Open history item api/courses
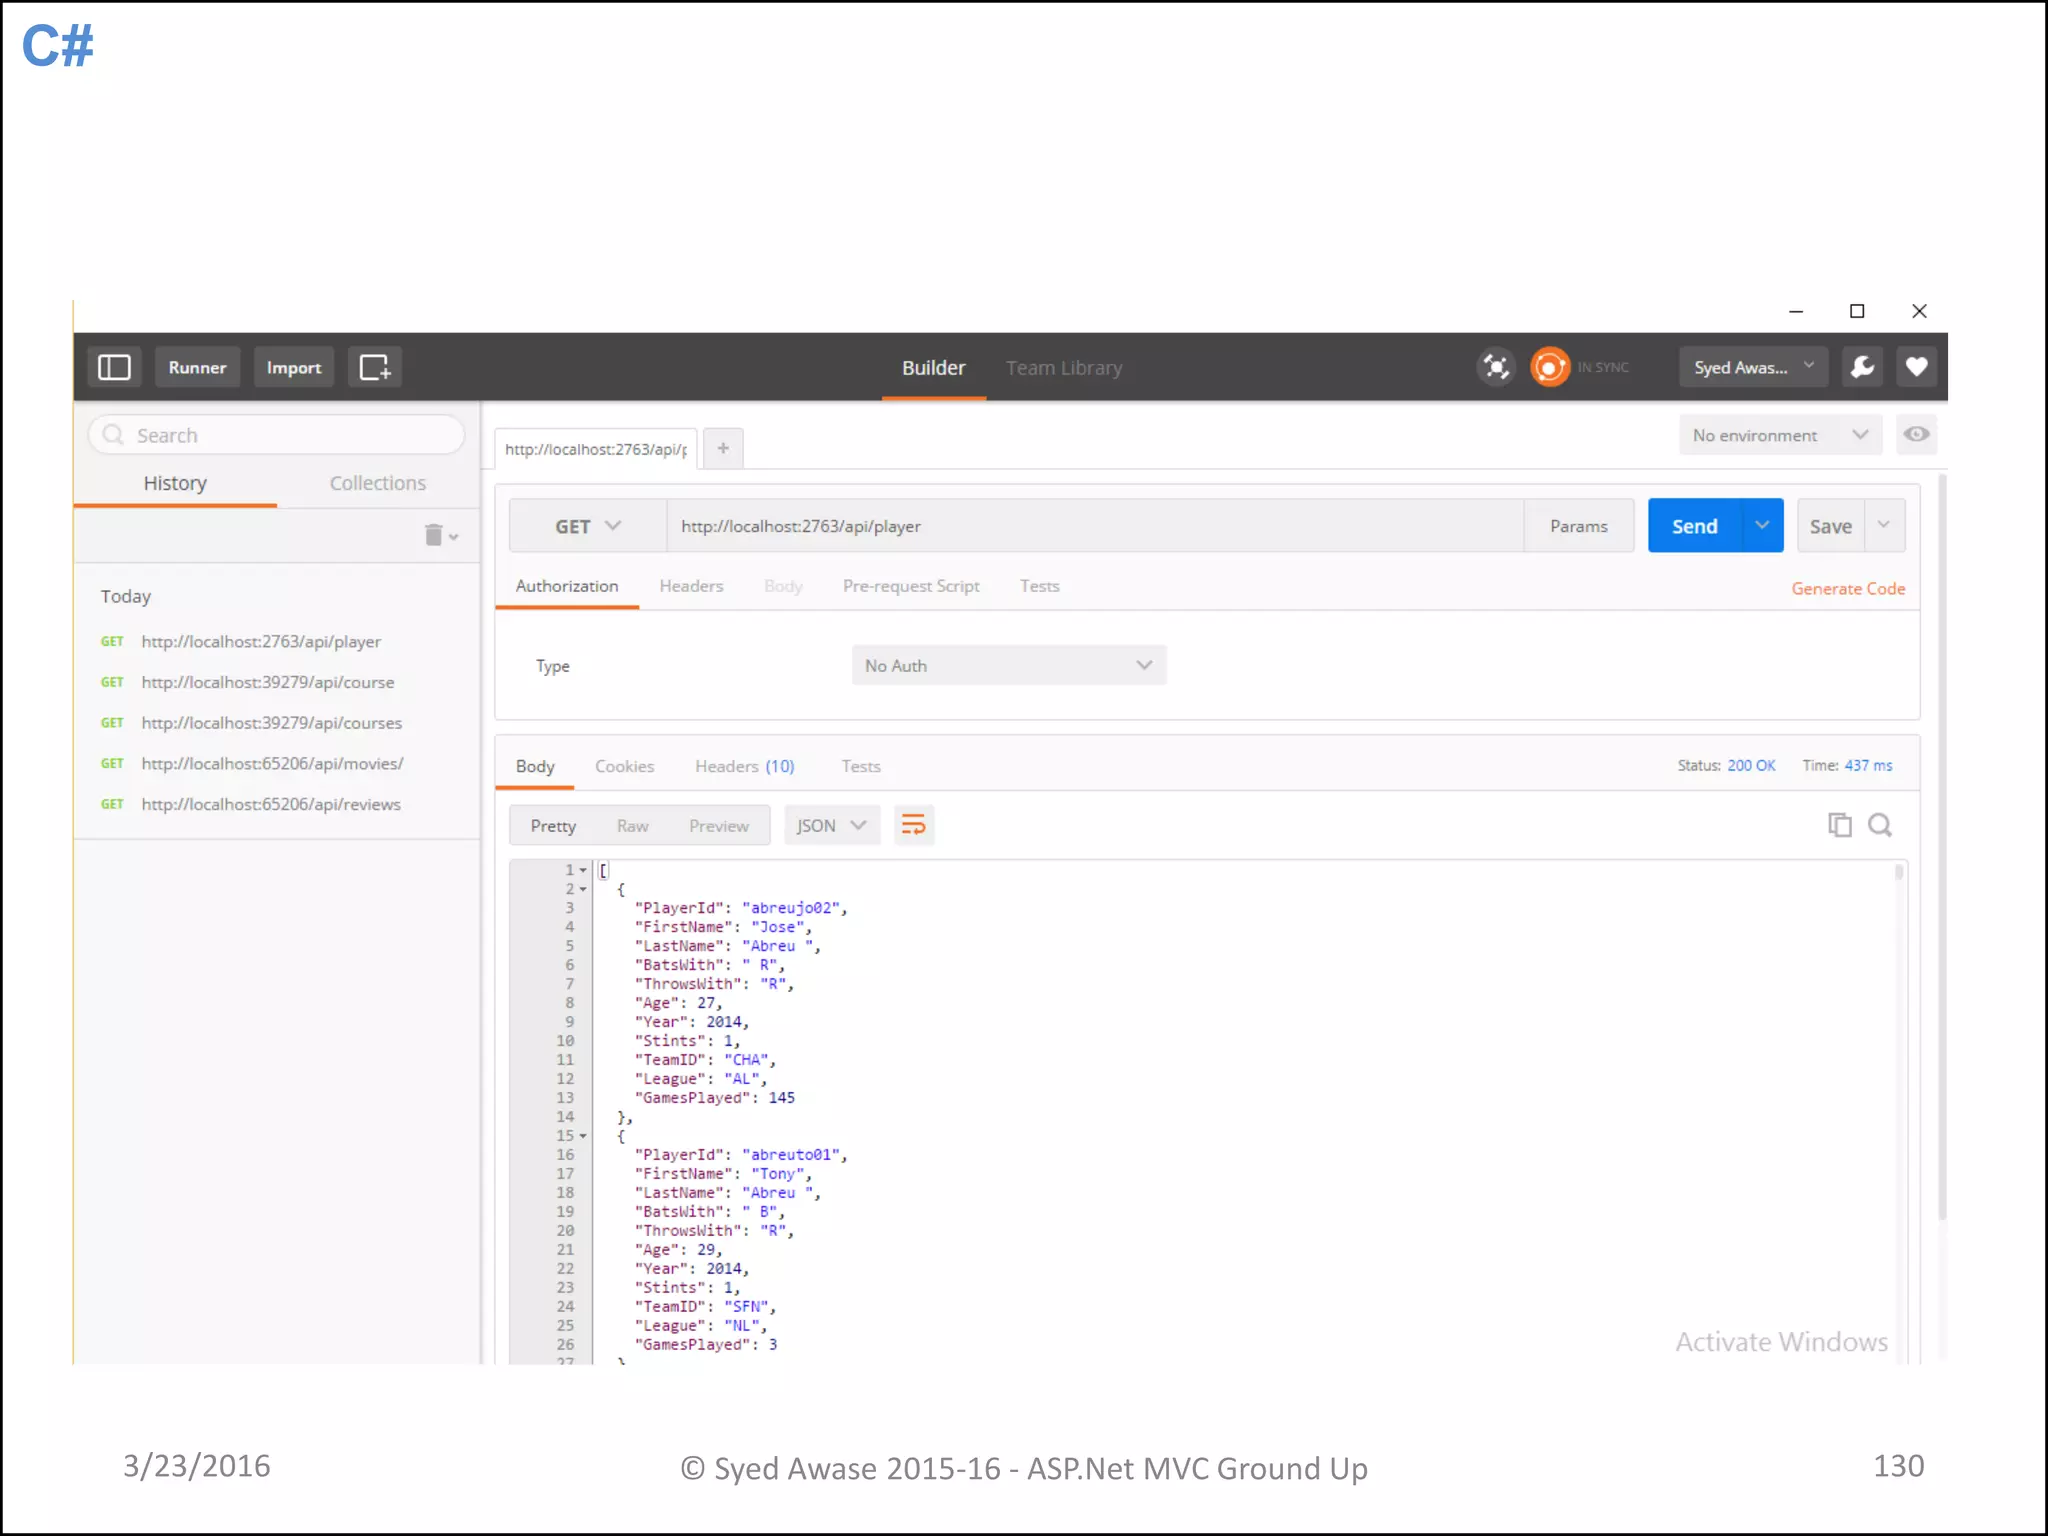Screen dimensions: 2048x1536 point(272,722)
